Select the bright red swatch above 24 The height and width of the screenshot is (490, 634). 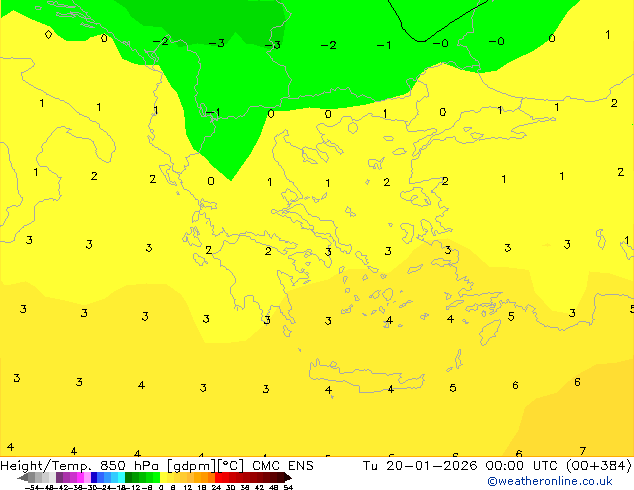218,477
